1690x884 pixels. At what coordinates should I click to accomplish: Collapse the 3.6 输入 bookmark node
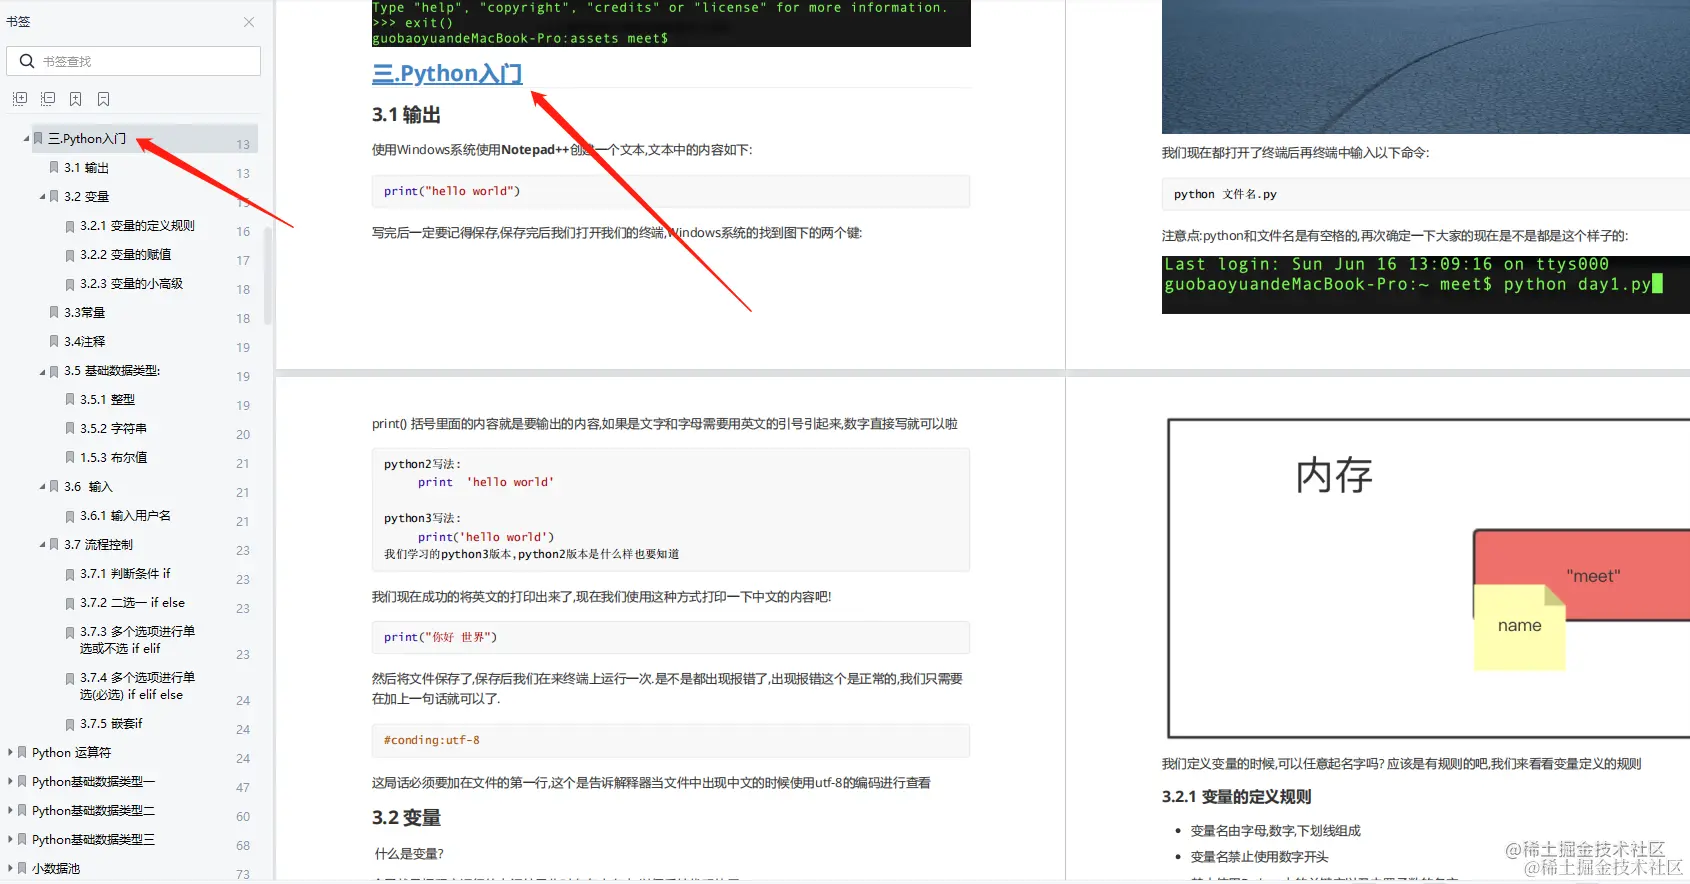click(42, 487)
